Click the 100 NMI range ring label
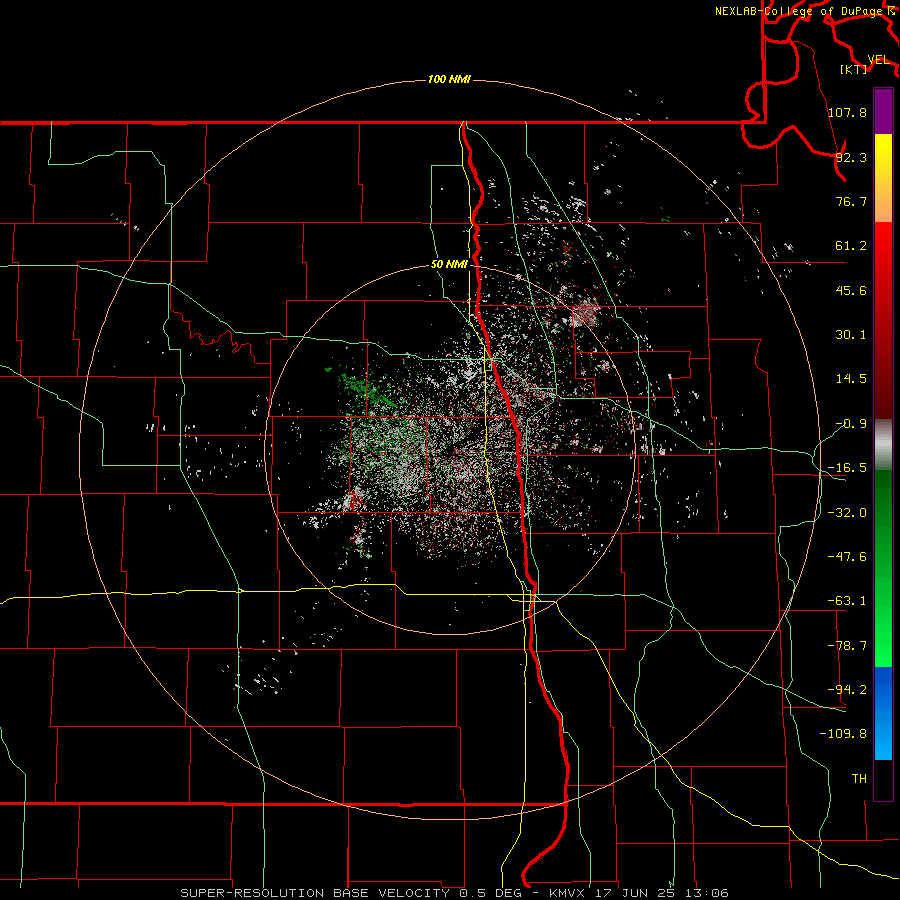This screenshot has width=900, height=900. coord(449,79)
